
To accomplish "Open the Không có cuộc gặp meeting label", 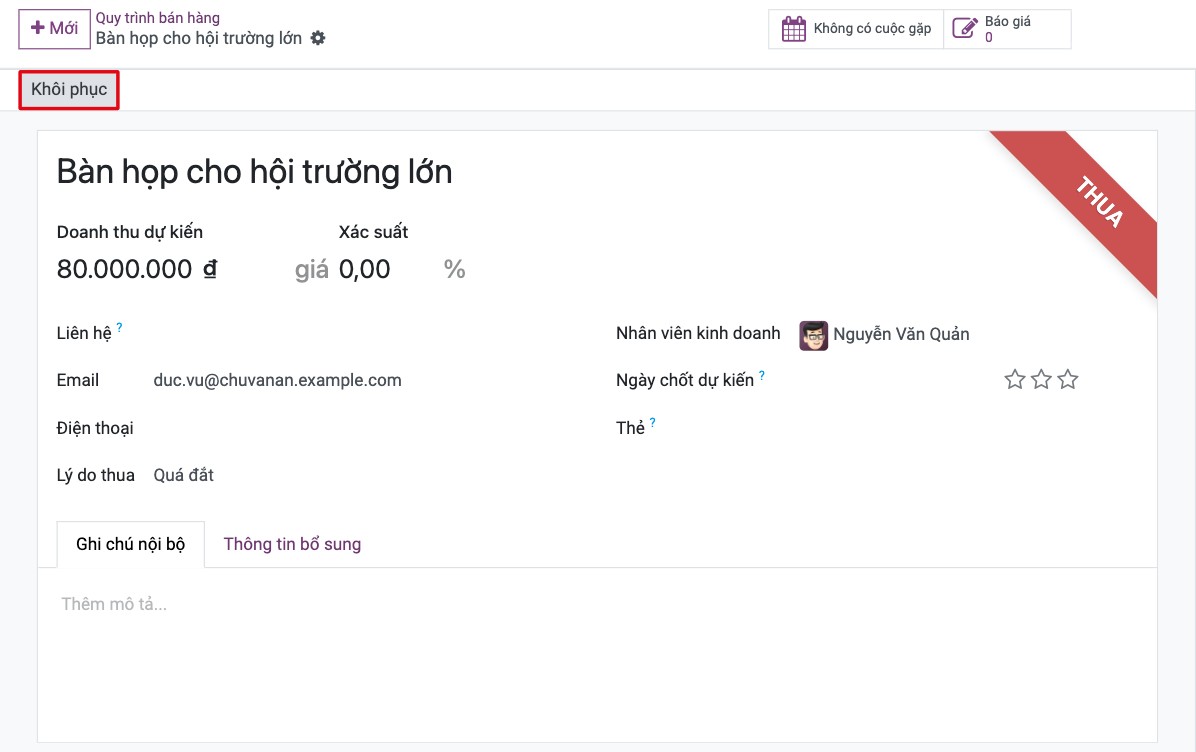I will 872,28.
